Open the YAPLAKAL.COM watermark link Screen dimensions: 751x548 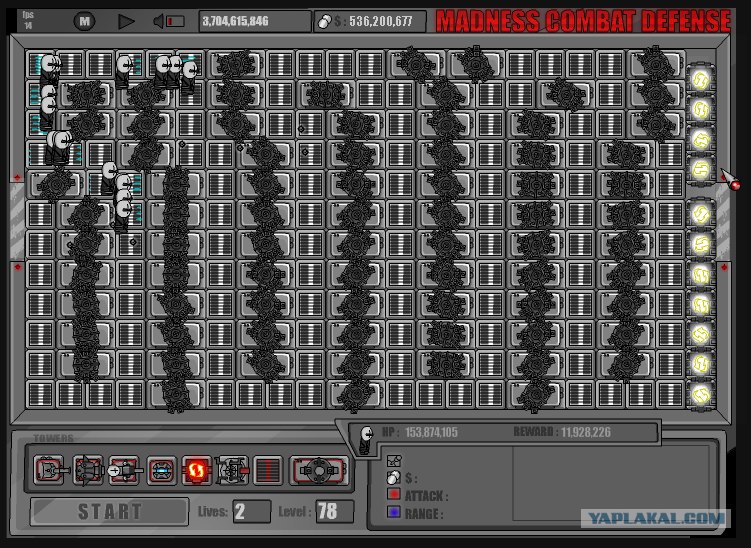pyautogui.click(x=656, y=518)
